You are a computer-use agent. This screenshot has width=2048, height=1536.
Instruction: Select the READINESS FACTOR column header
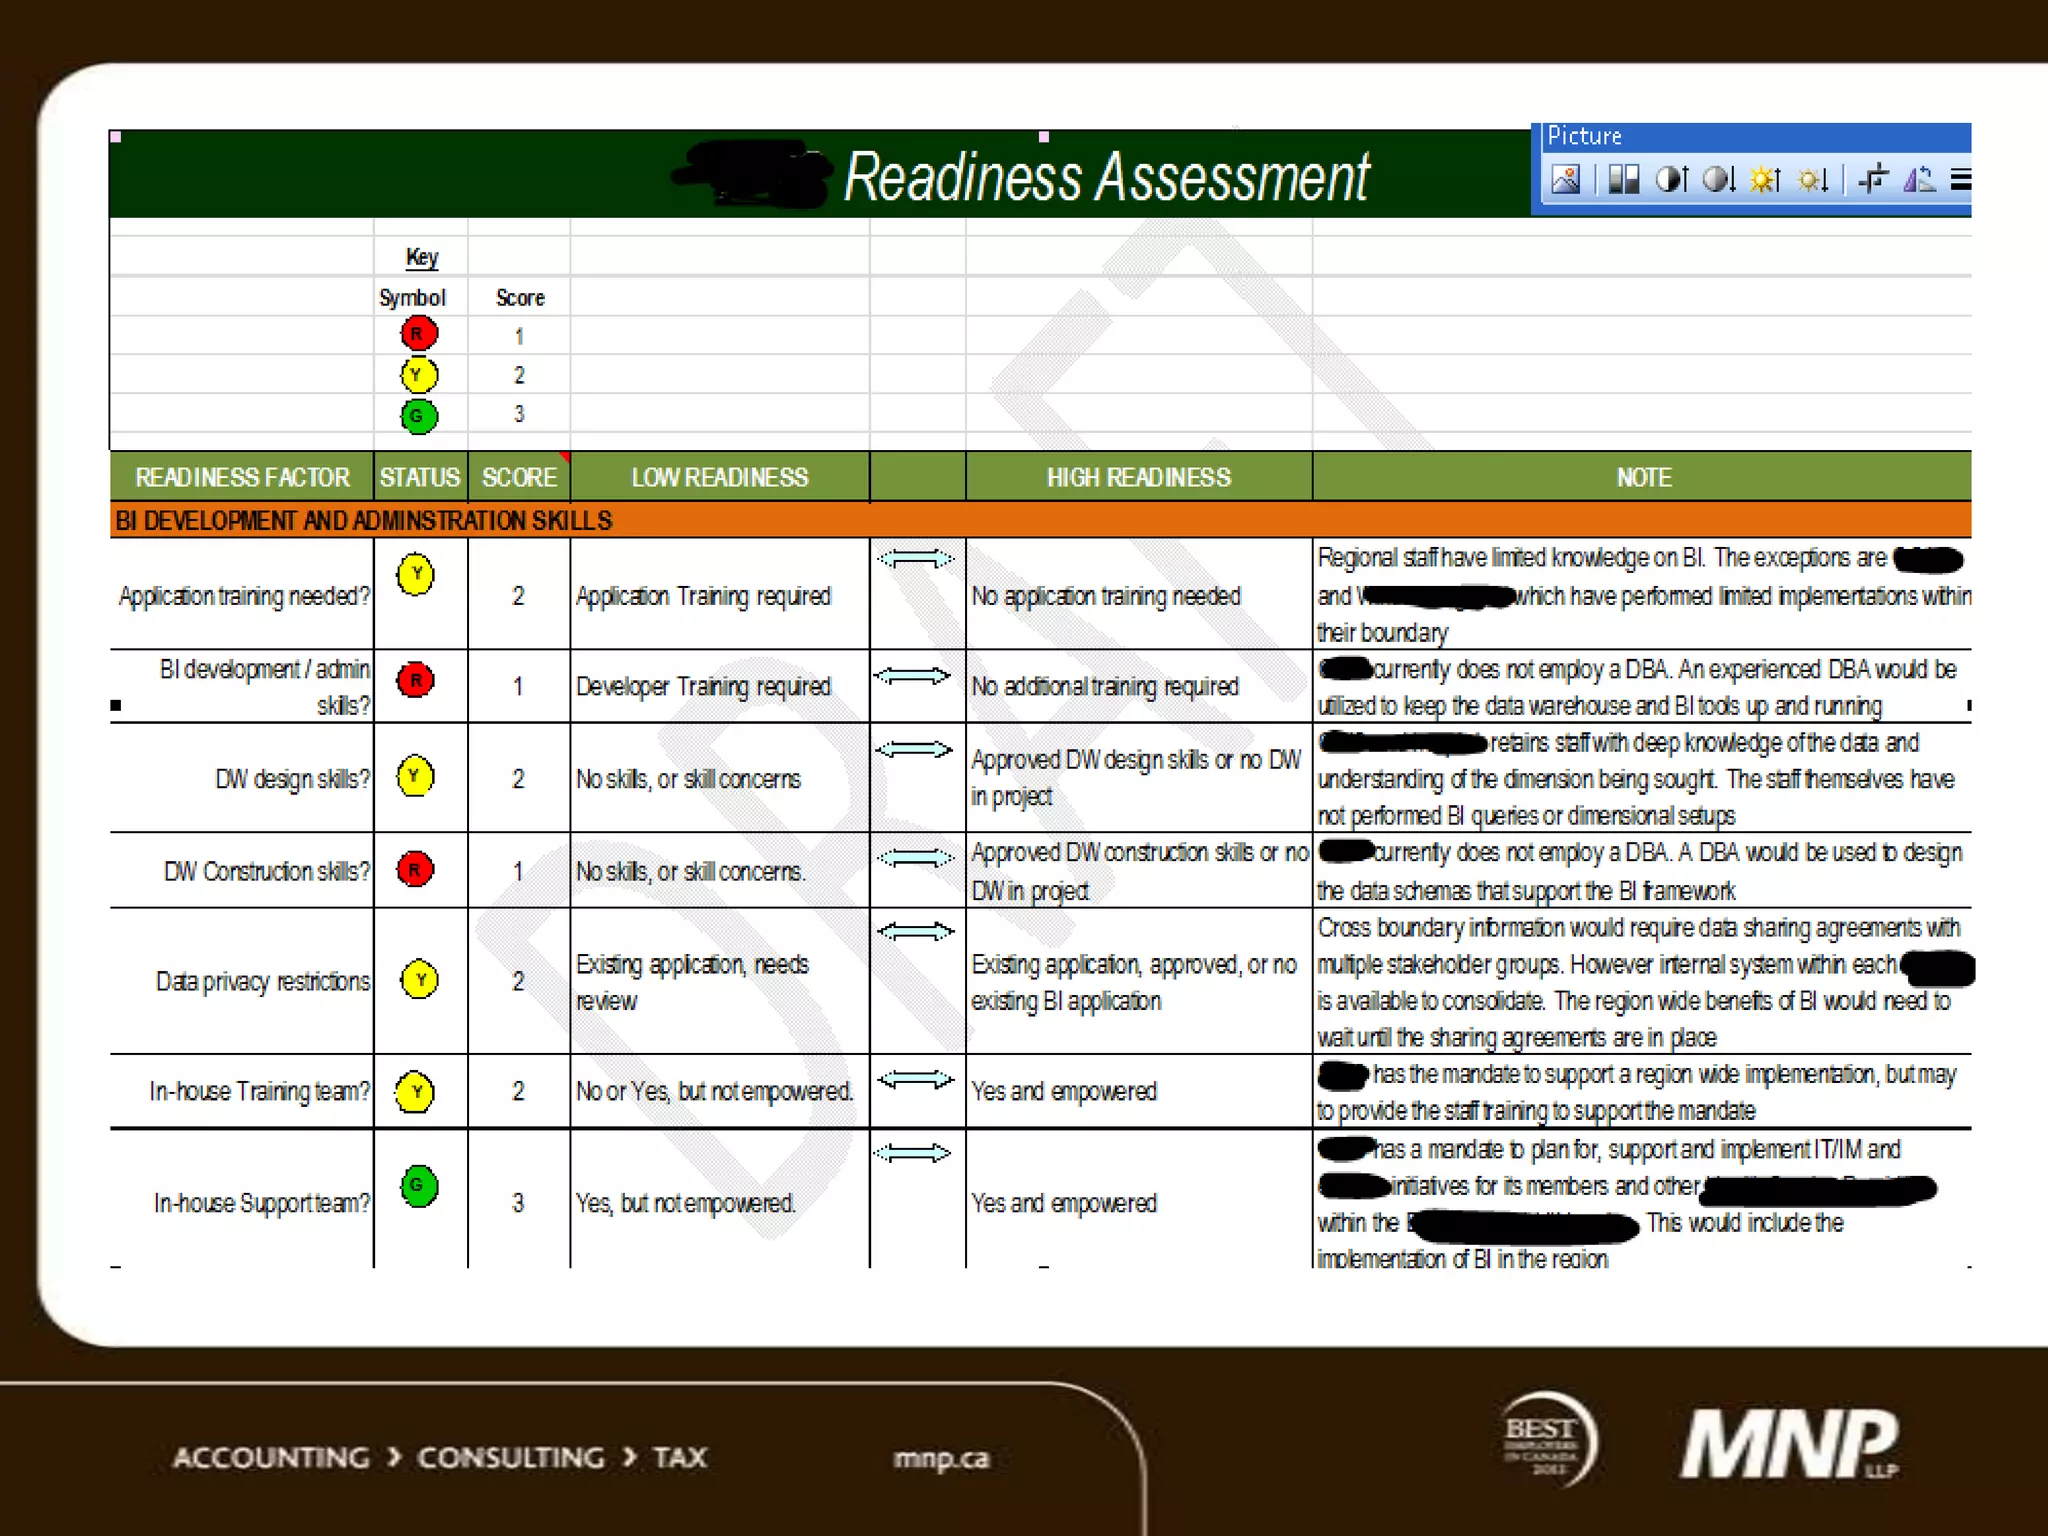242,477
